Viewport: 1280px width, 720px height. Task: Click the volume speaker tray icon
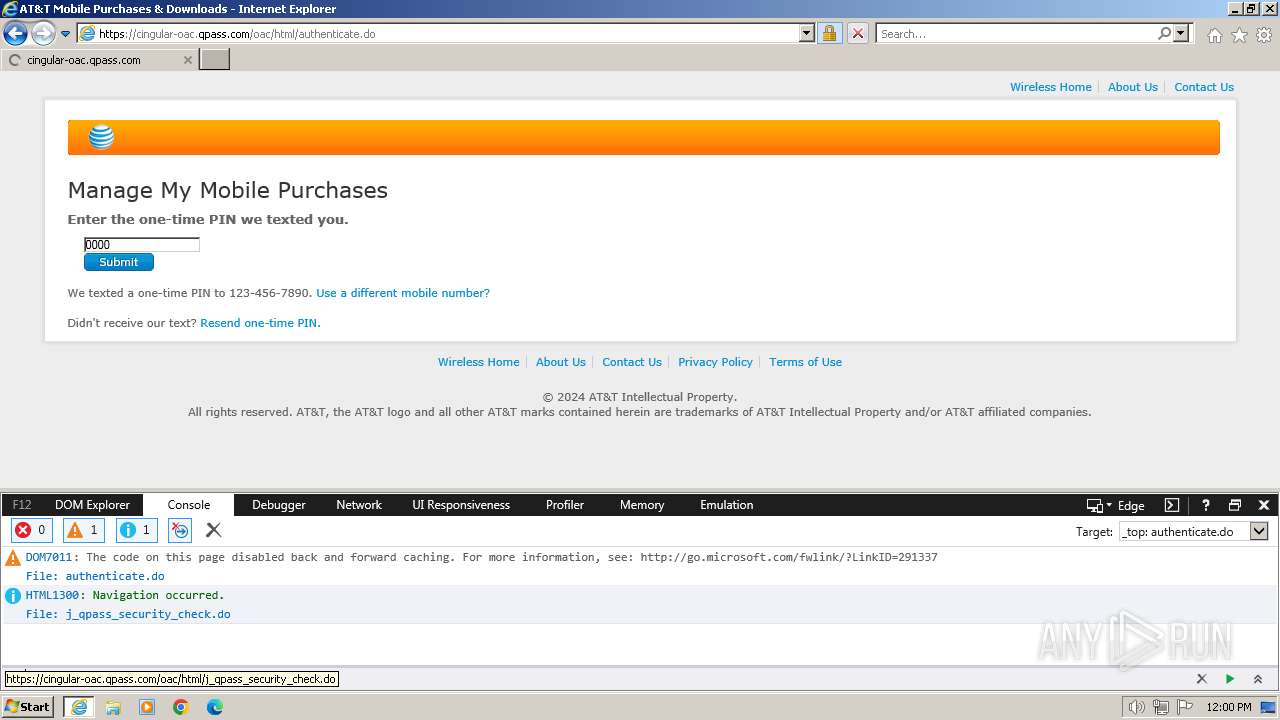point(1136,707)
